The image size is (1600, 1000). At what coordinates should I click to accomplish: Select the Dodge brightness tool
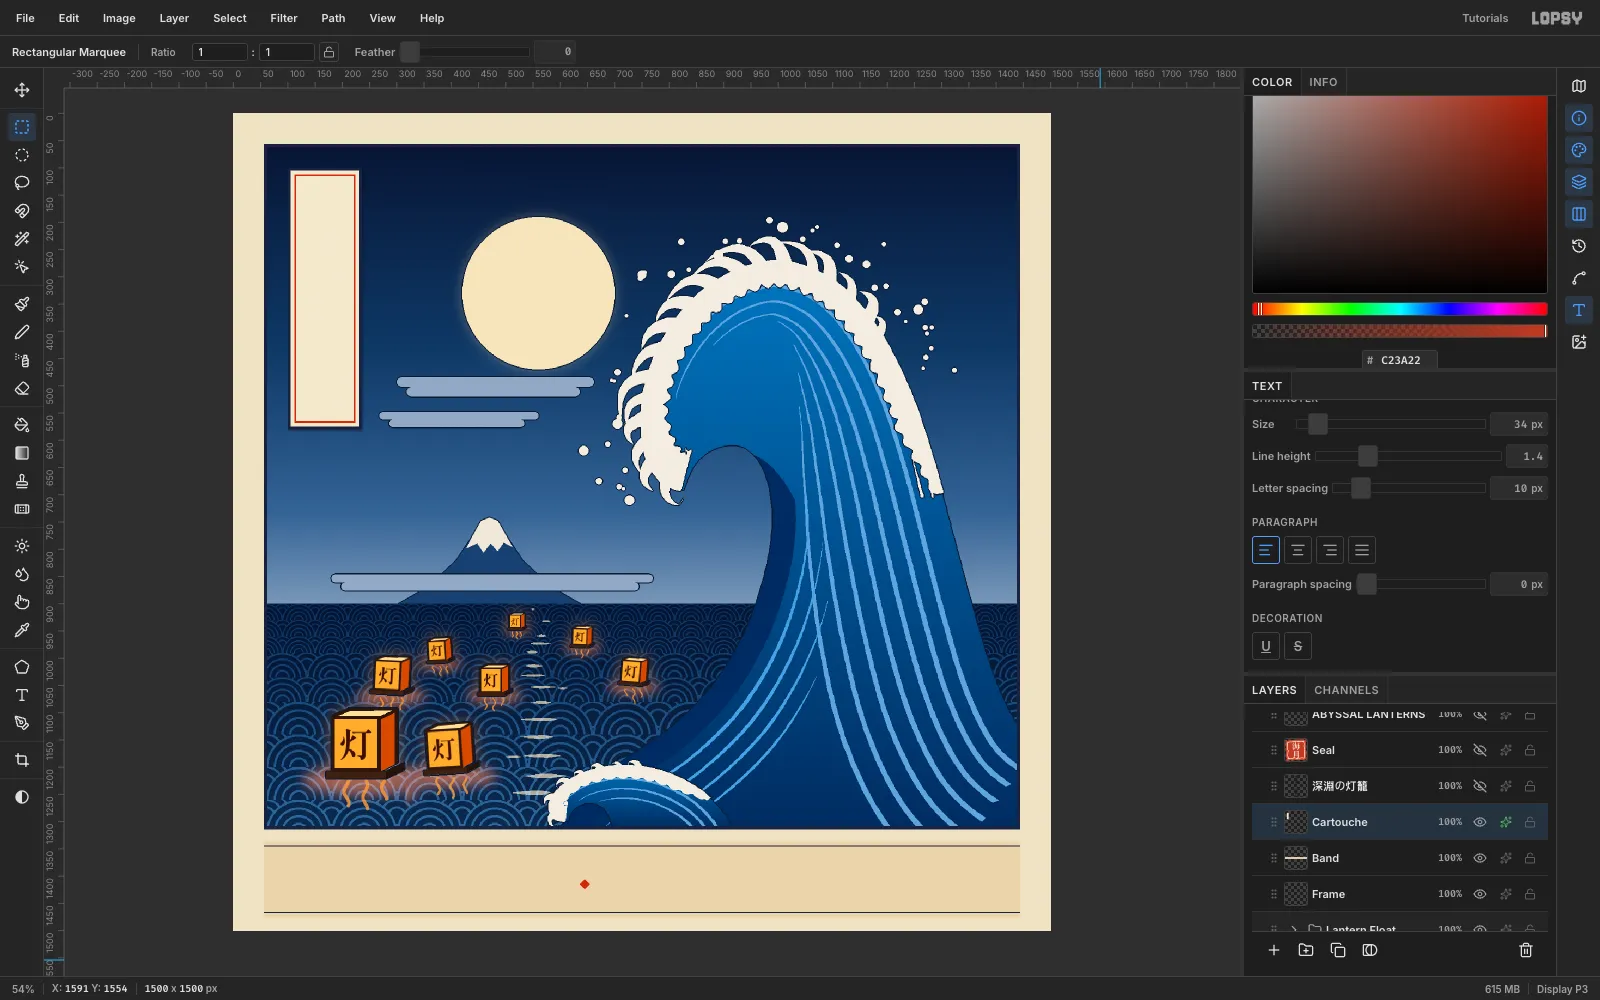pos(22,546)
